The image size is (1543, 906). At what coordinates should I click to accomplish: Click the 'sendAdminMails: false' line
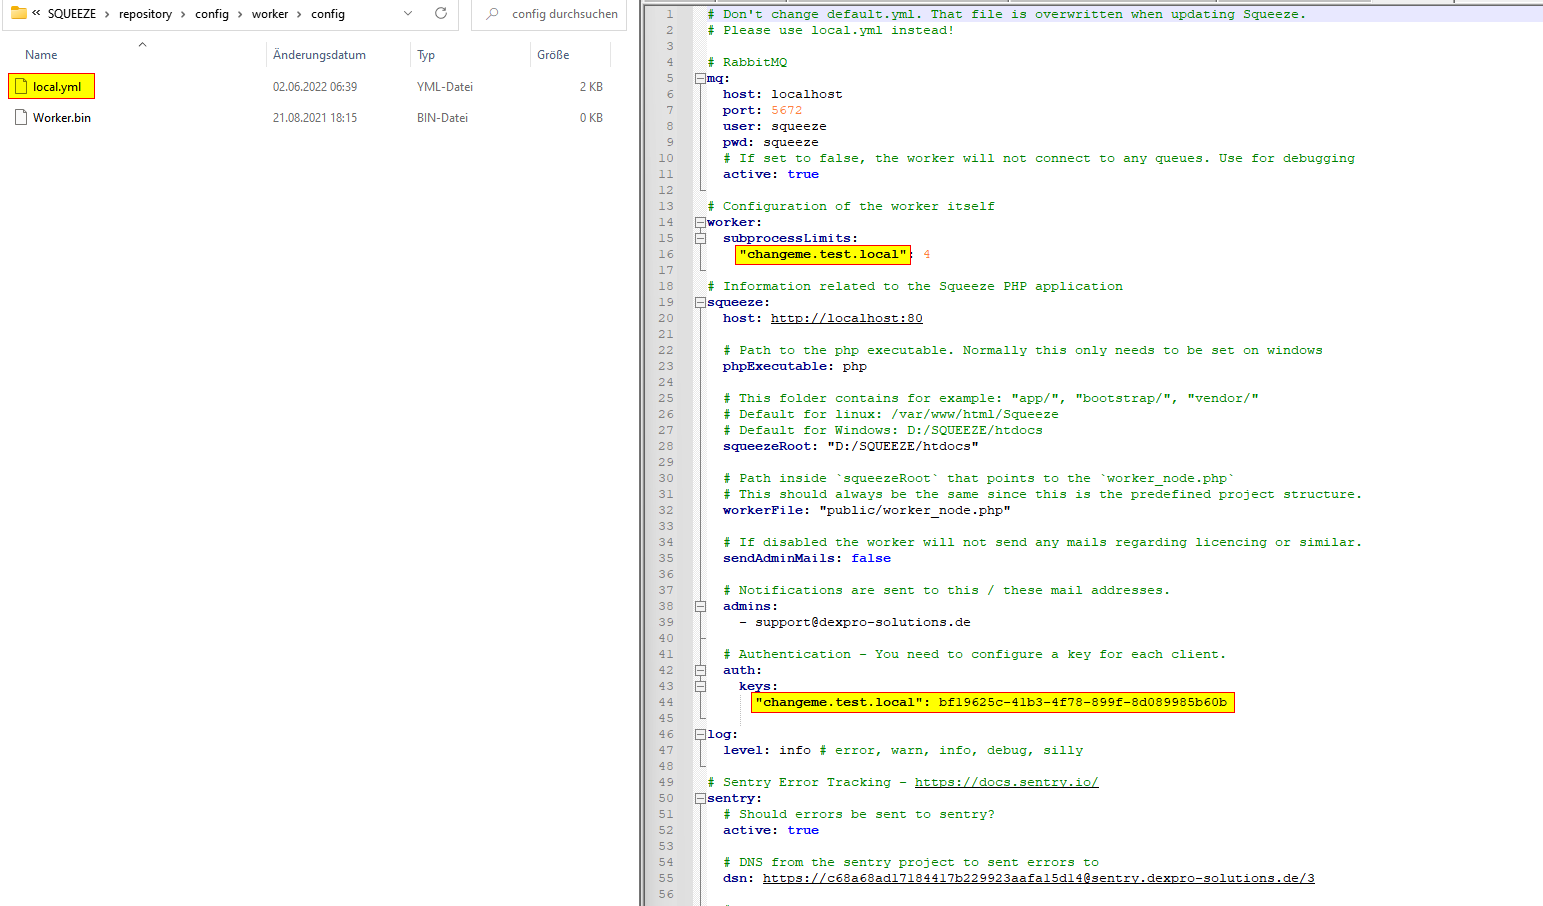click(x=806, y=558)
